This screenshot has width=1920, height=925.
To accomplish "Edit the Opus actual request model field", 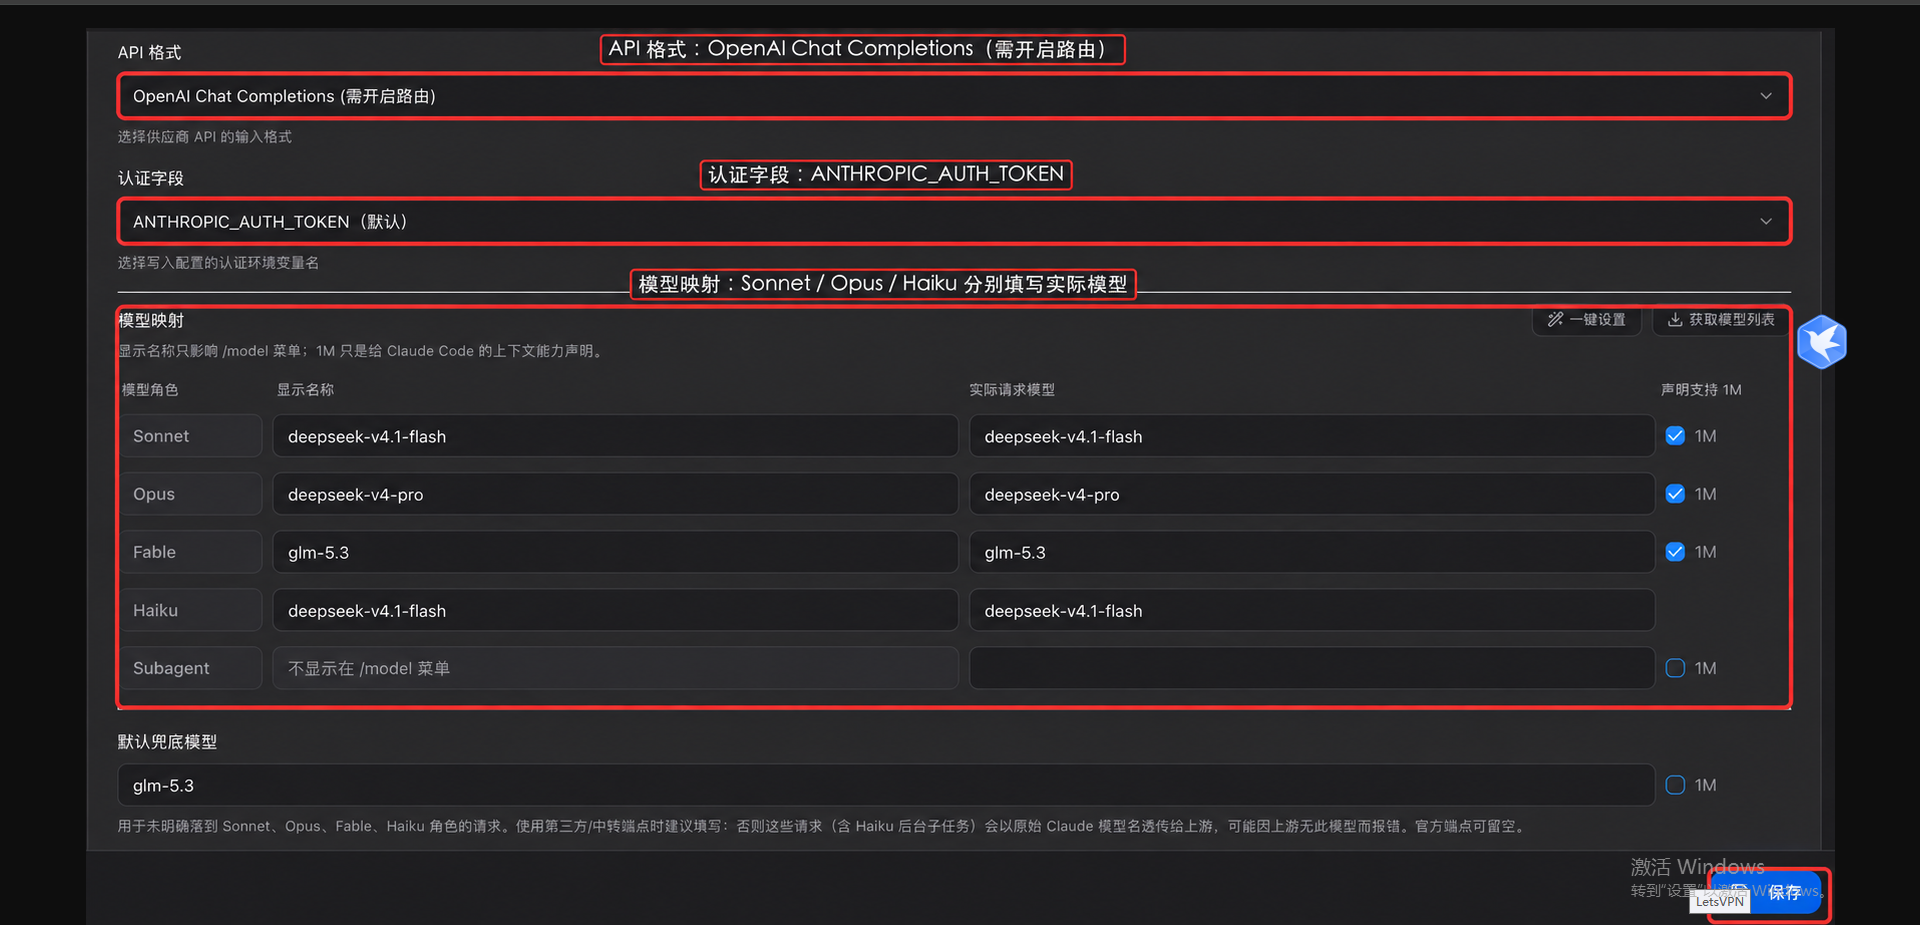I will [x=1312, y=494].
